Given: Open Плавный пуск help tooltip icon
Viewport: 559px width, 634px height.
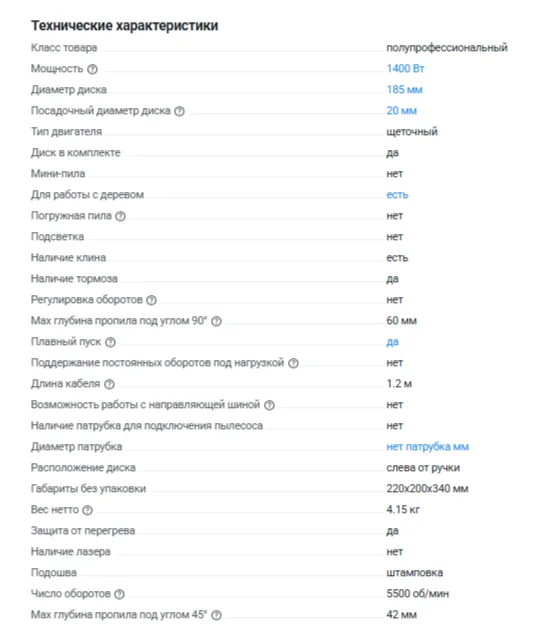Looking at the screenshot, I should (110, 342).
